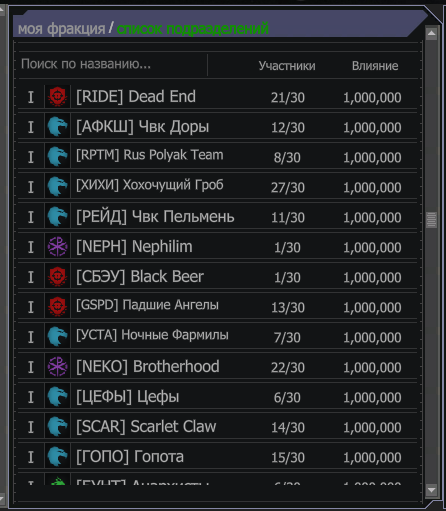The image size is (446, 511).
Task: Click the red emblem of Black Beer
Action: pyautogui.click(x=57, y=277)
